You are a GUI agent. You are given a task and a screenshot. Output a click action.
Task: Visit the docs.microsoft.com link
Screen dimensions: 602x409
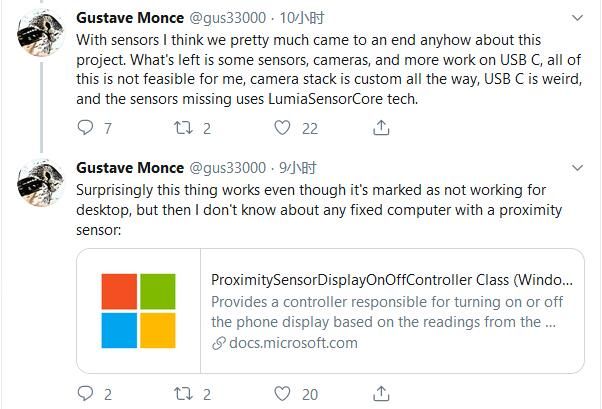pyautogui.click(x=292, y=343)
